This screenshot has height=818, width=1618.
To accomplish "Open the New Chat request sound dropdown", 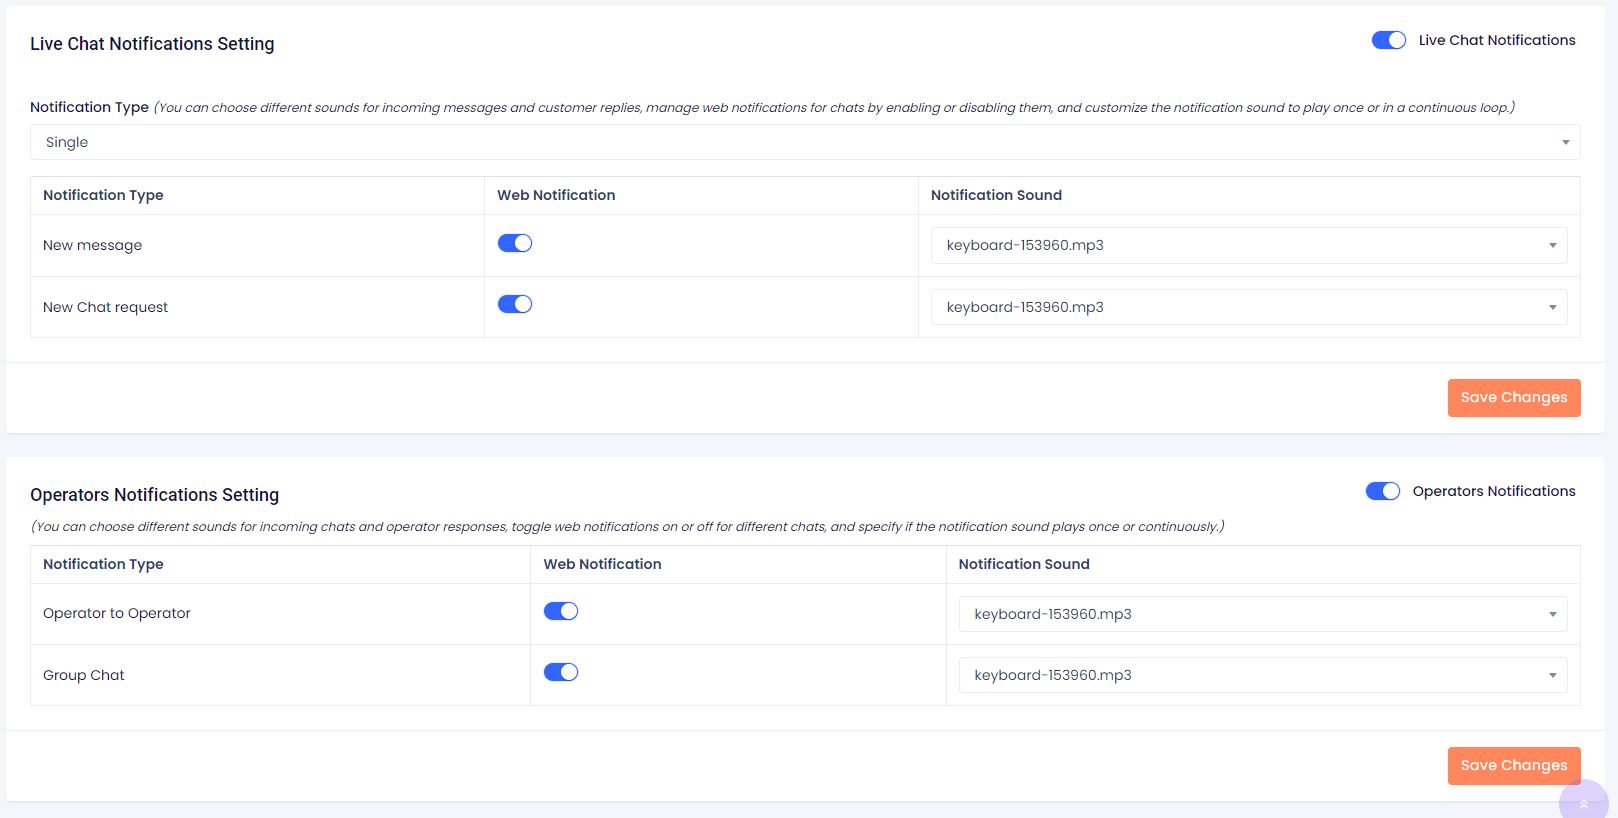I will pyautogui.click(x=1248, y=307).
